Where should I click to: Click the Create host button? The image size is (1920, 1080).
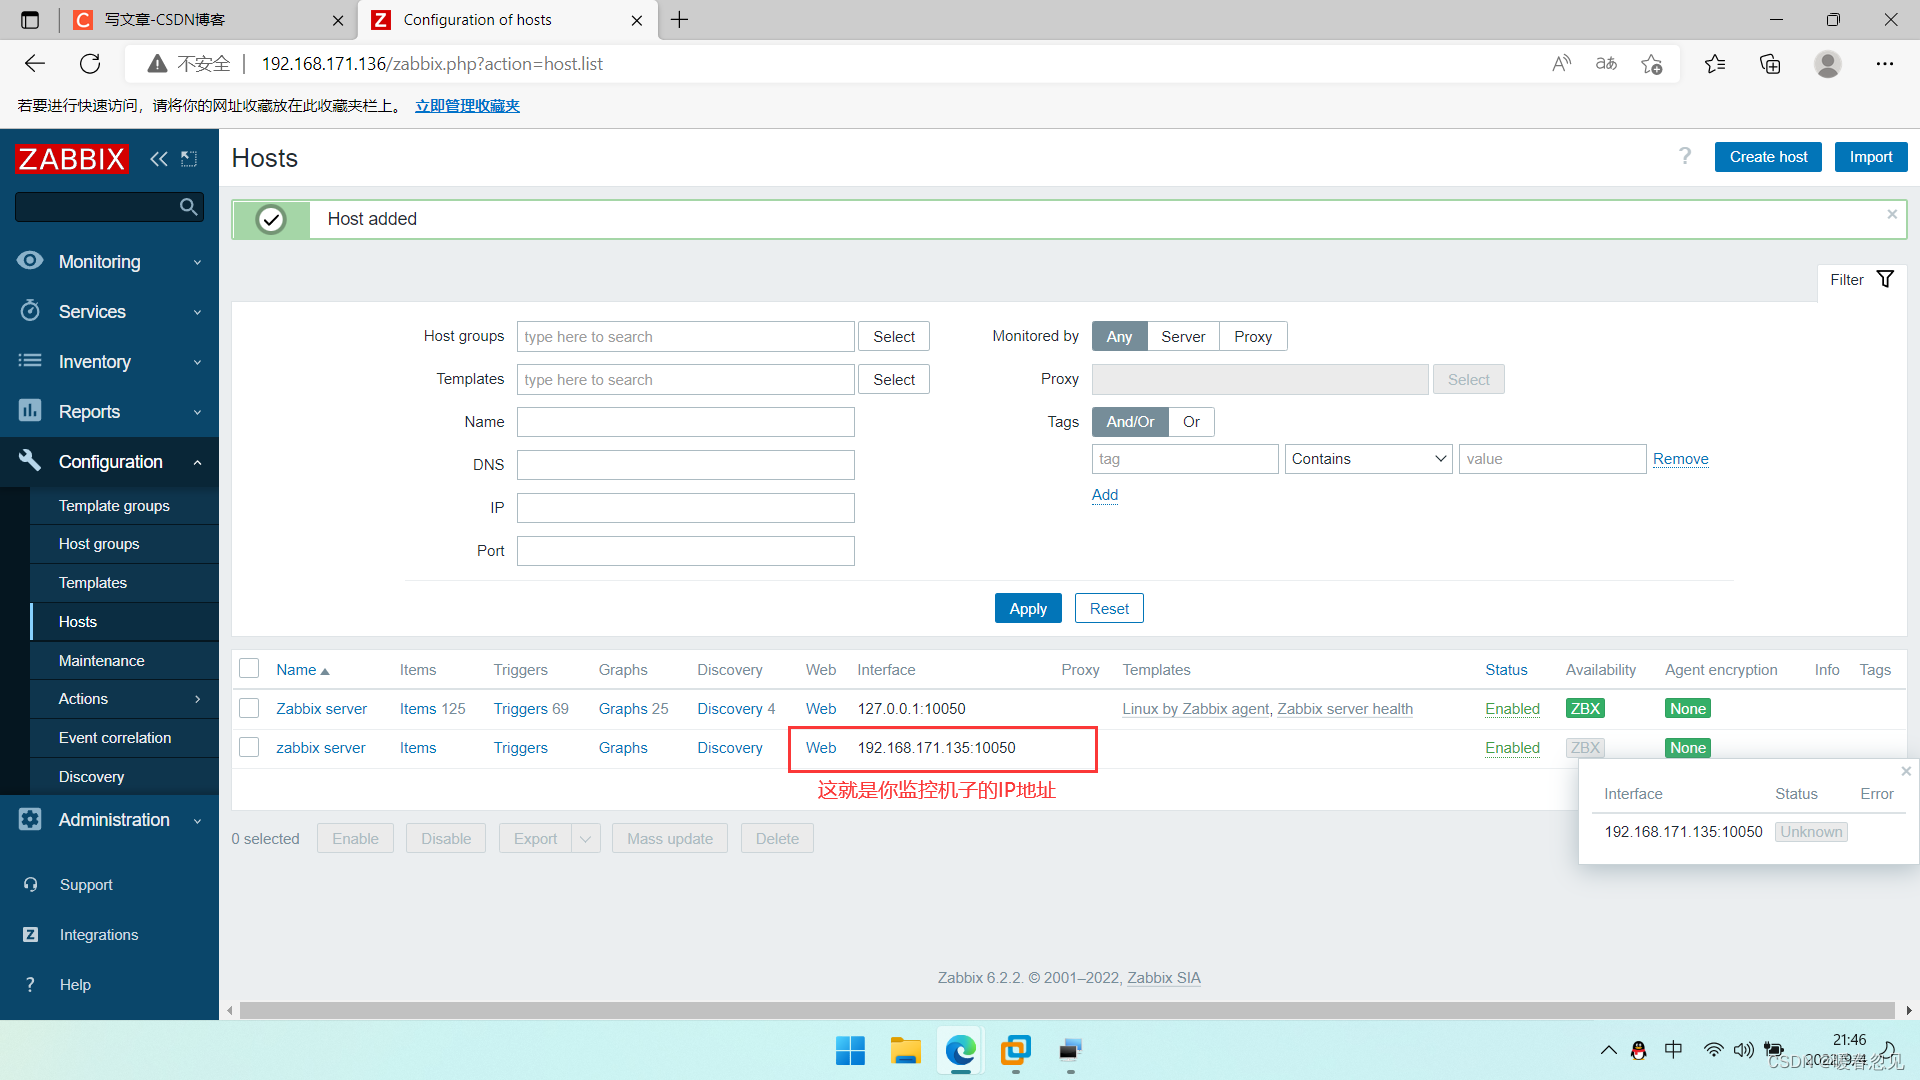pyautogui.click(x=1768, y=157)
